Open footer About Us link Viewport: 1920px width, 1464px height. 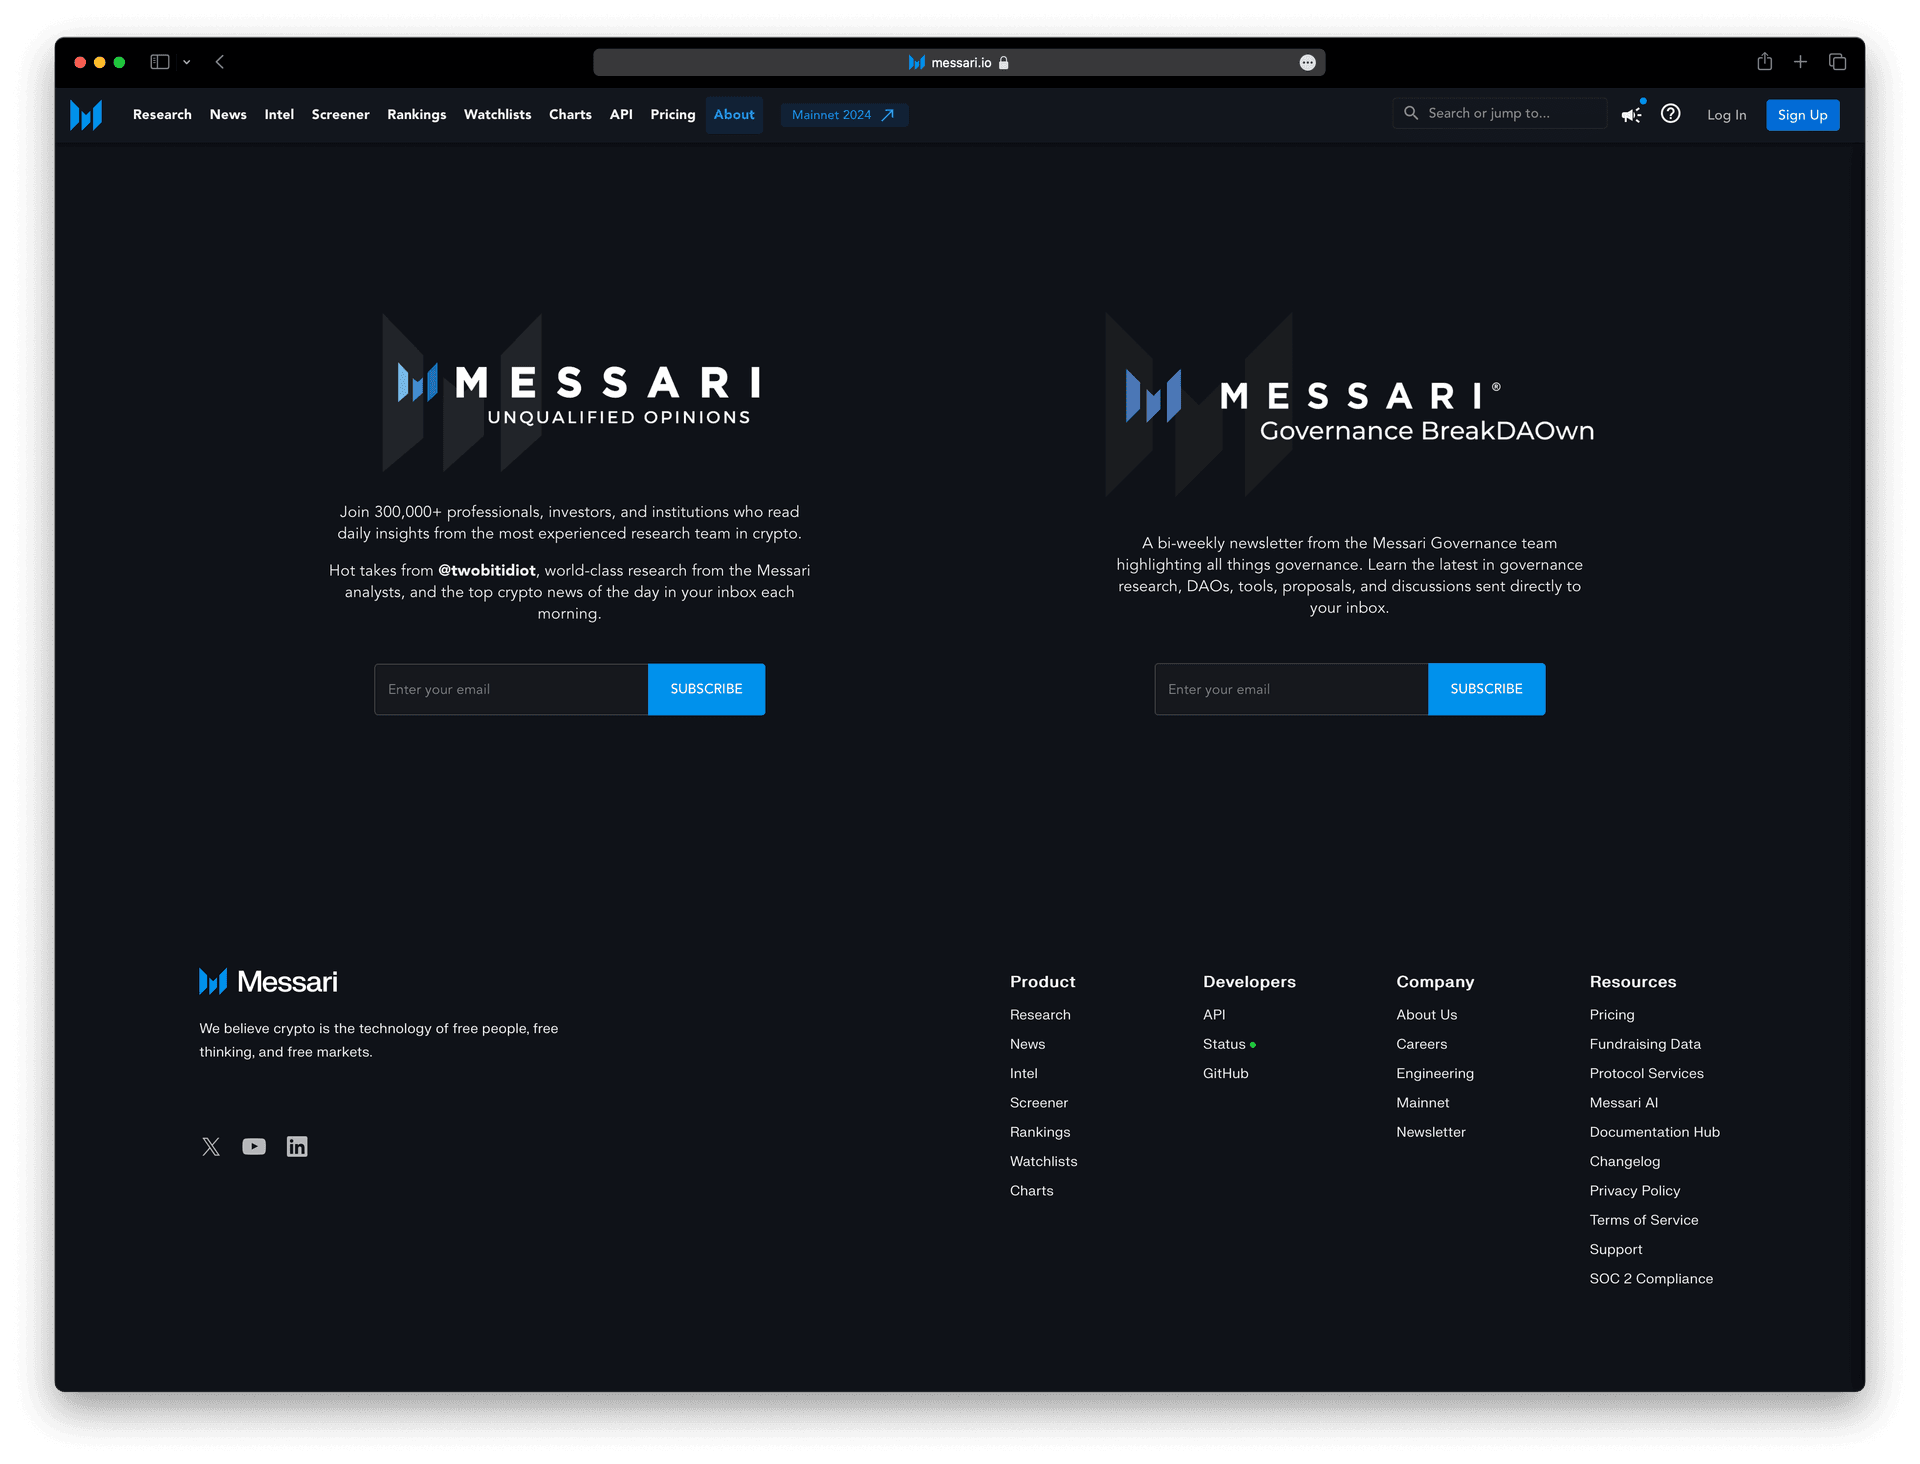[x=1427, y=1015]
